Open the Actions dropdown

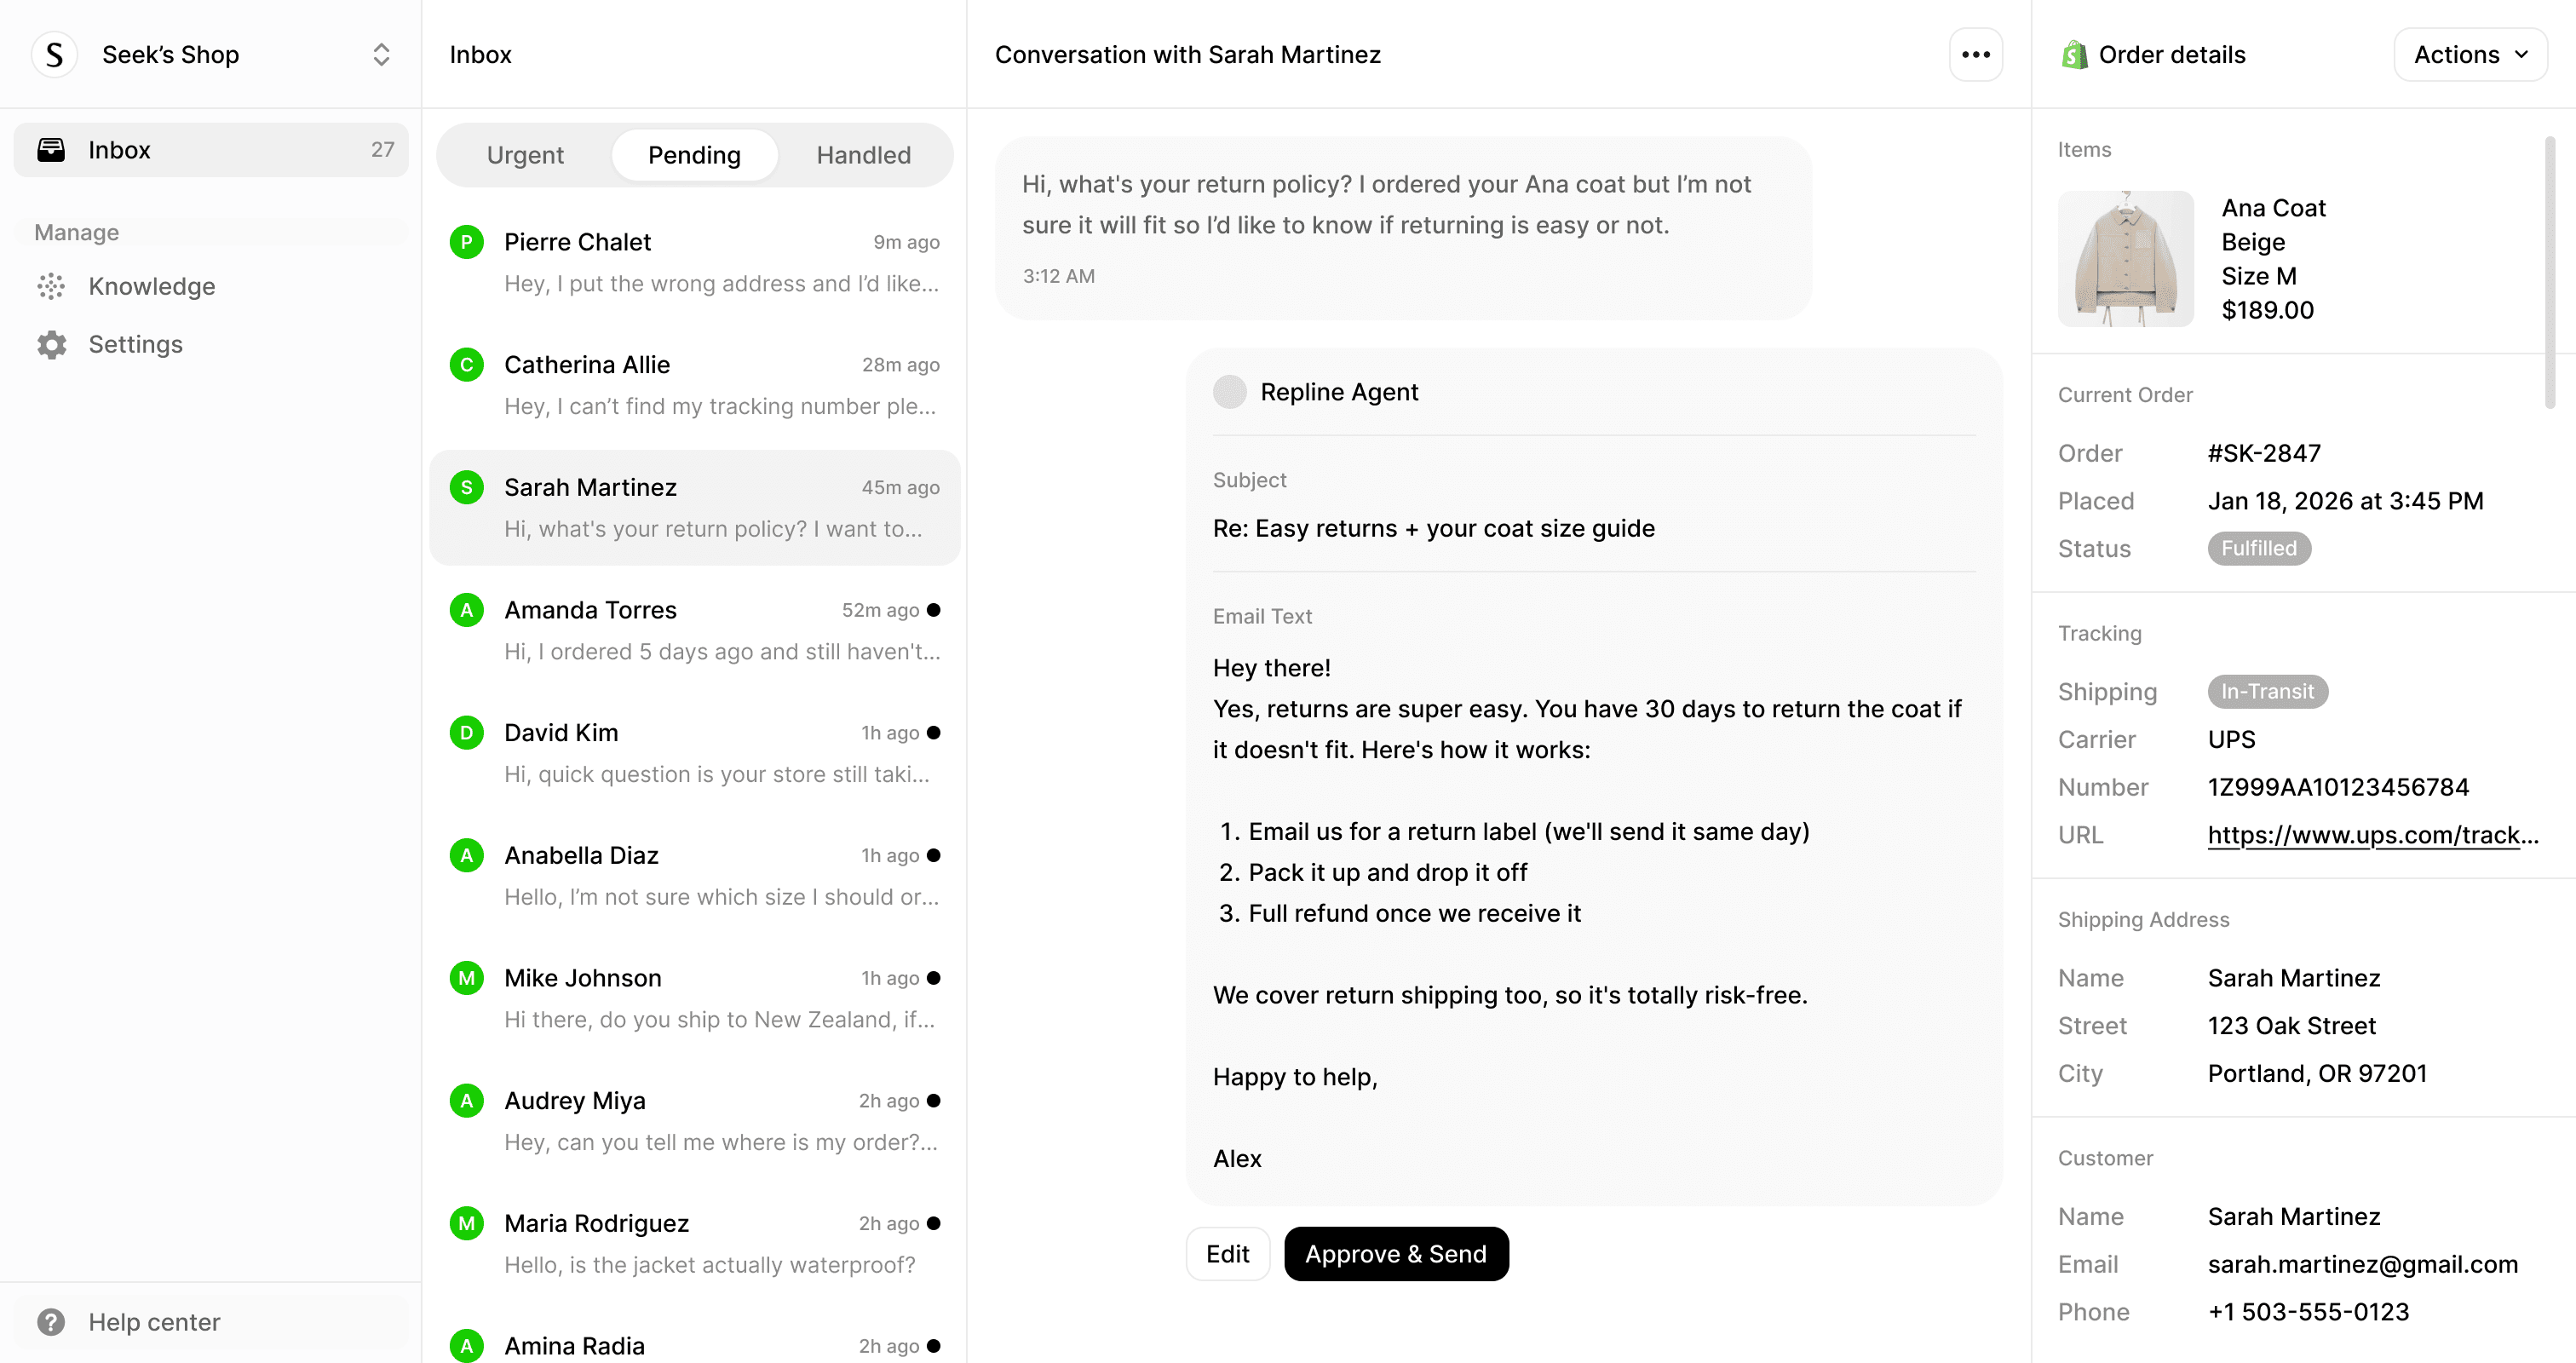(2469, 55)
